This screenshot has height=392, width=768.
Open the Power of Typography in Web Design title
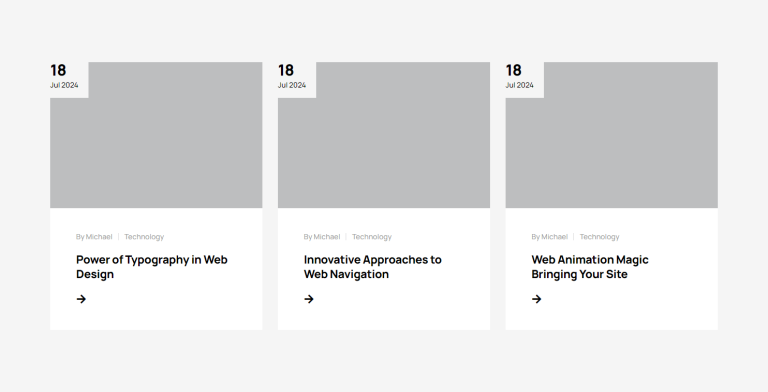click(152, 267)
